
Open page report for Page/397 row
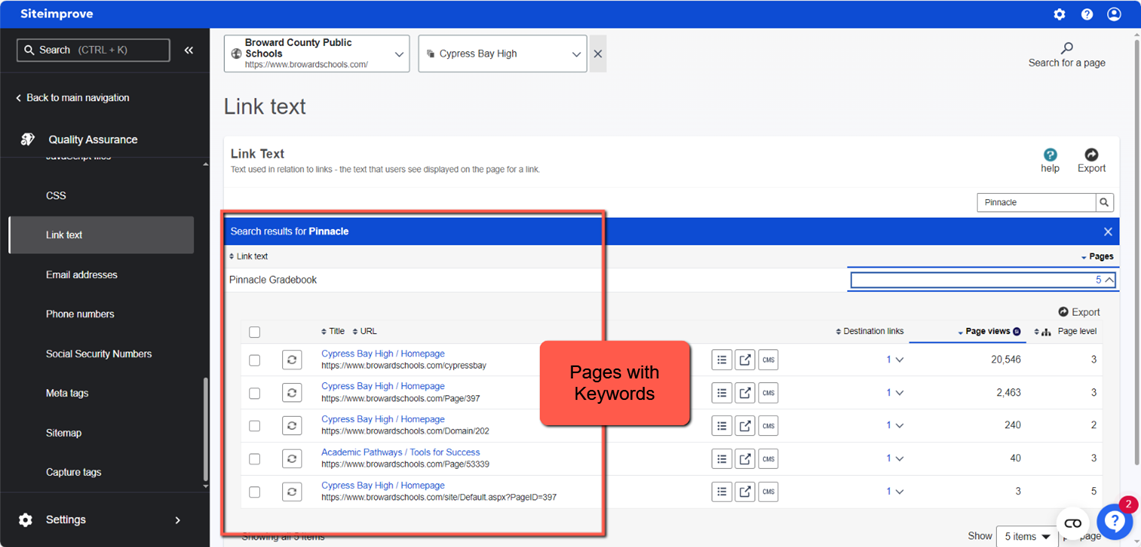pyautogui.click(x=721, y=392)
